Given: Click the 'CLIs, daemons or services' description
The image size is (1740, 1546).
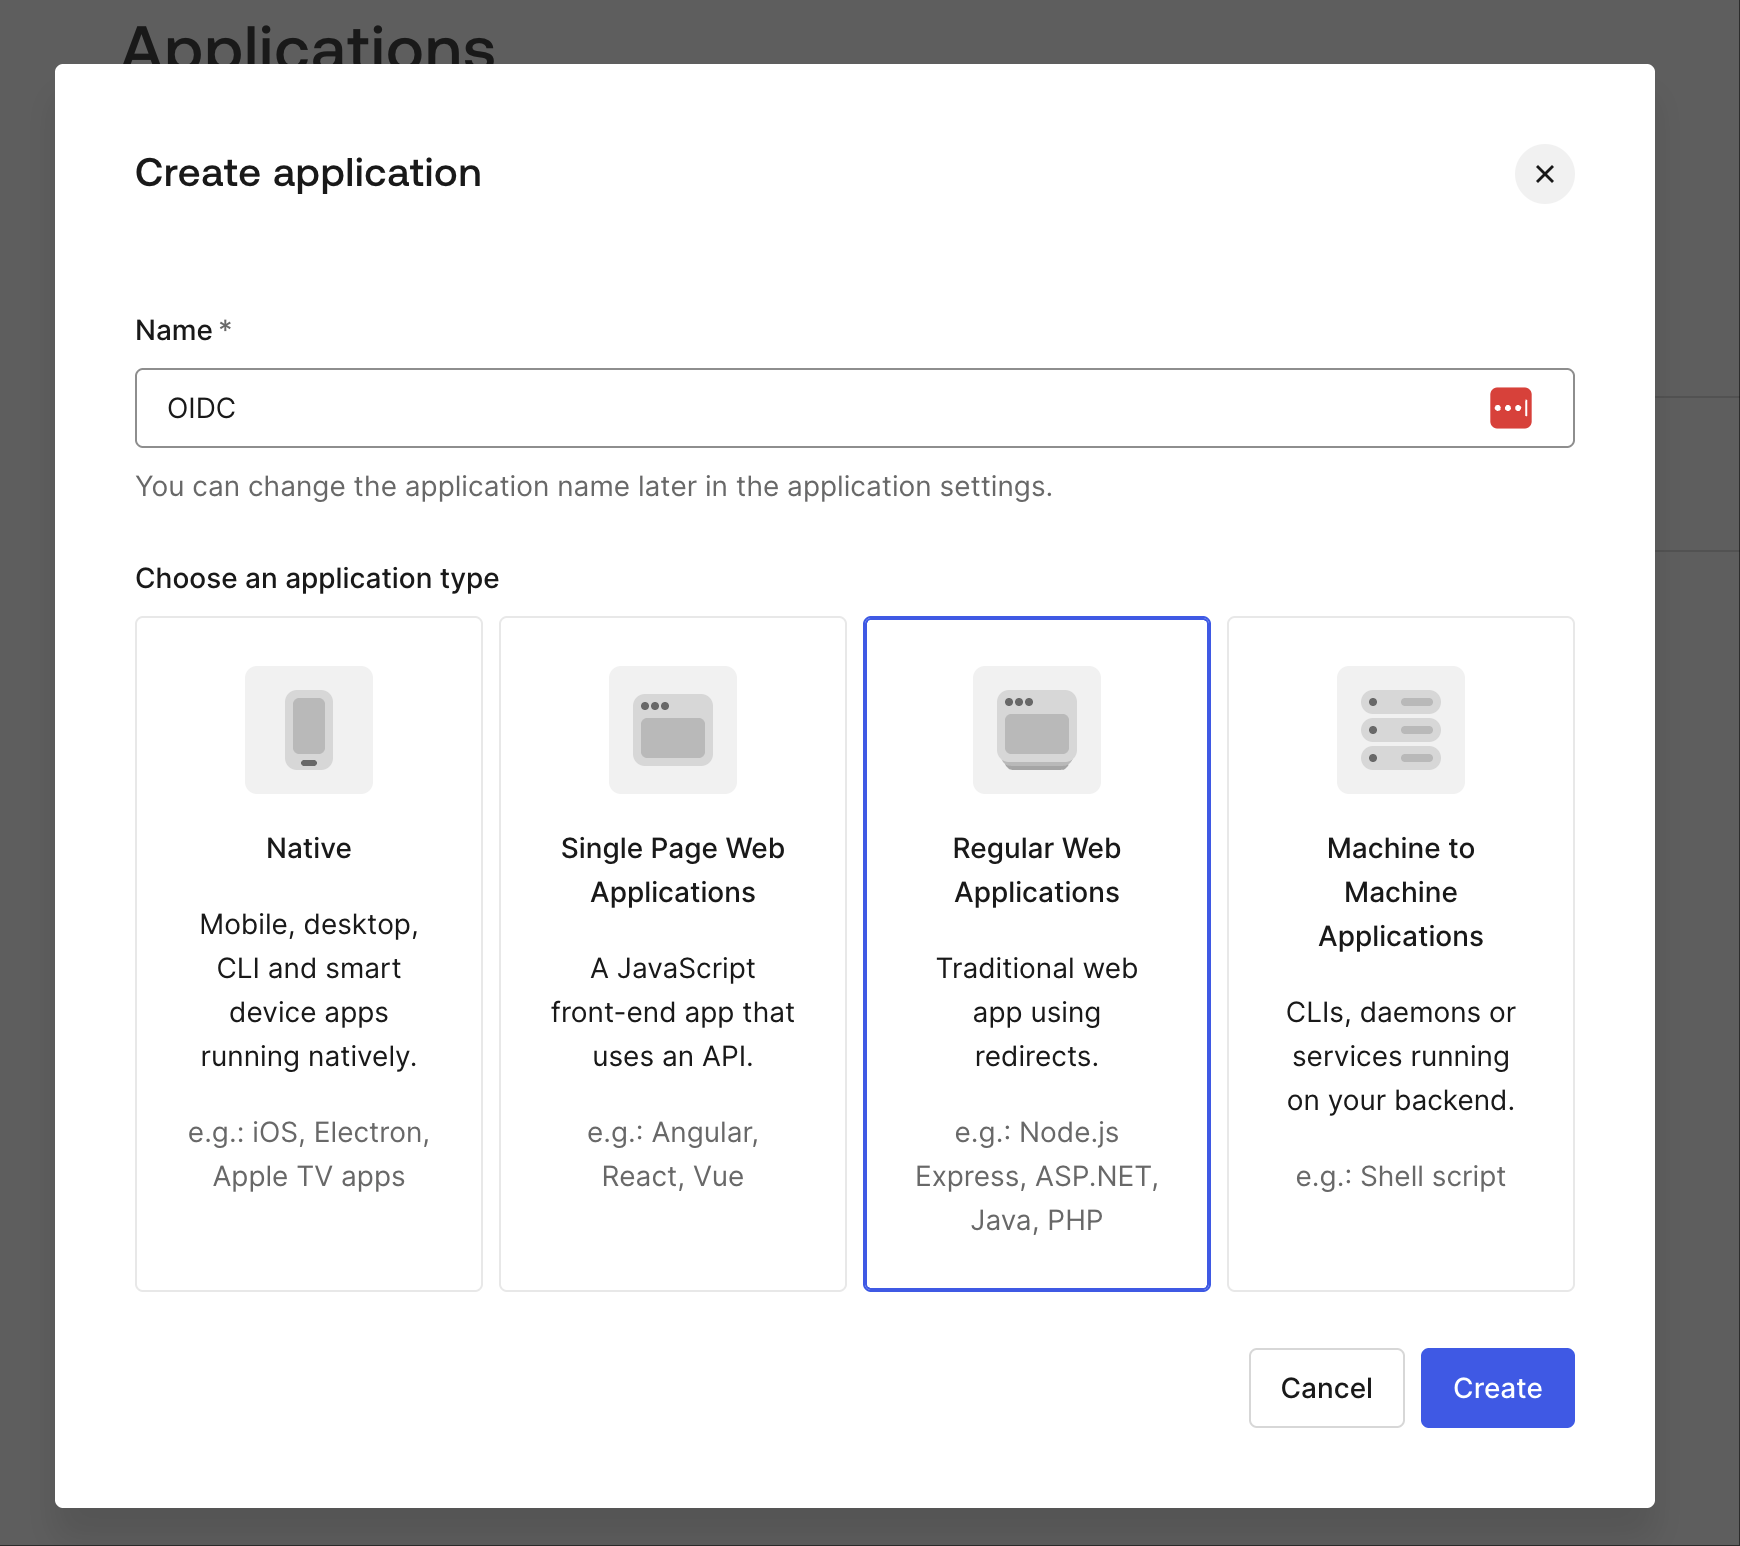Looking at the screenshot, I should coord(1400,1056).
